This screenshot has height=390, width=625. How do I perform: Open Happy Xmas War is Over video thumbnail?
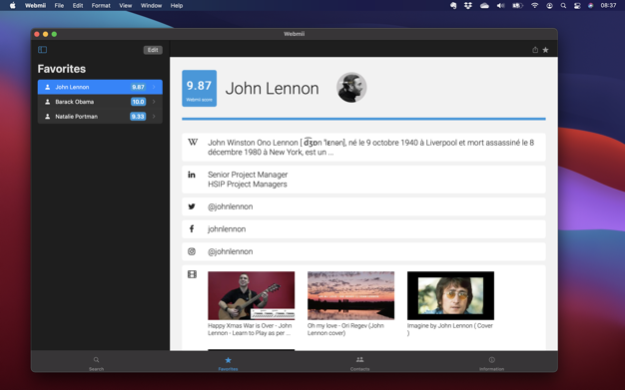(x=251, y=295)
